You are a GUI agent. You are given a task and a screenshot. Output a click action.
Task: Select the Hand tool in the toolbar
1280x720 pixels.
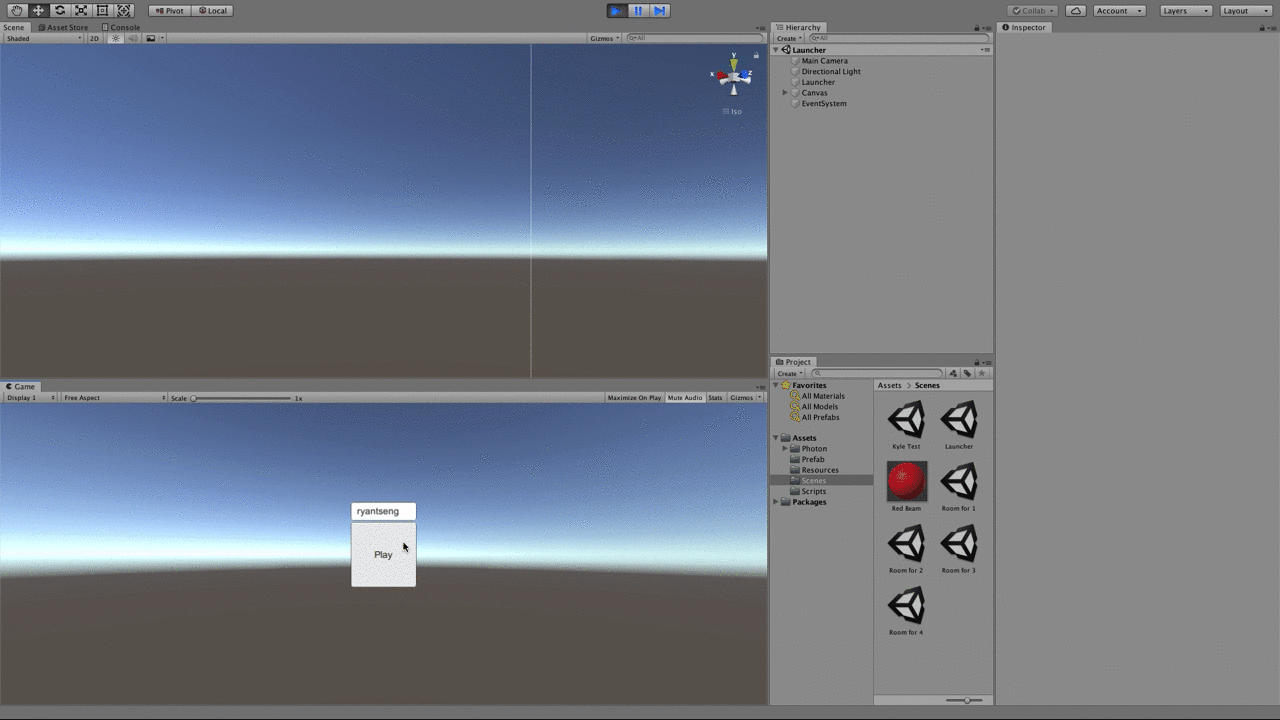click(17, 10)
